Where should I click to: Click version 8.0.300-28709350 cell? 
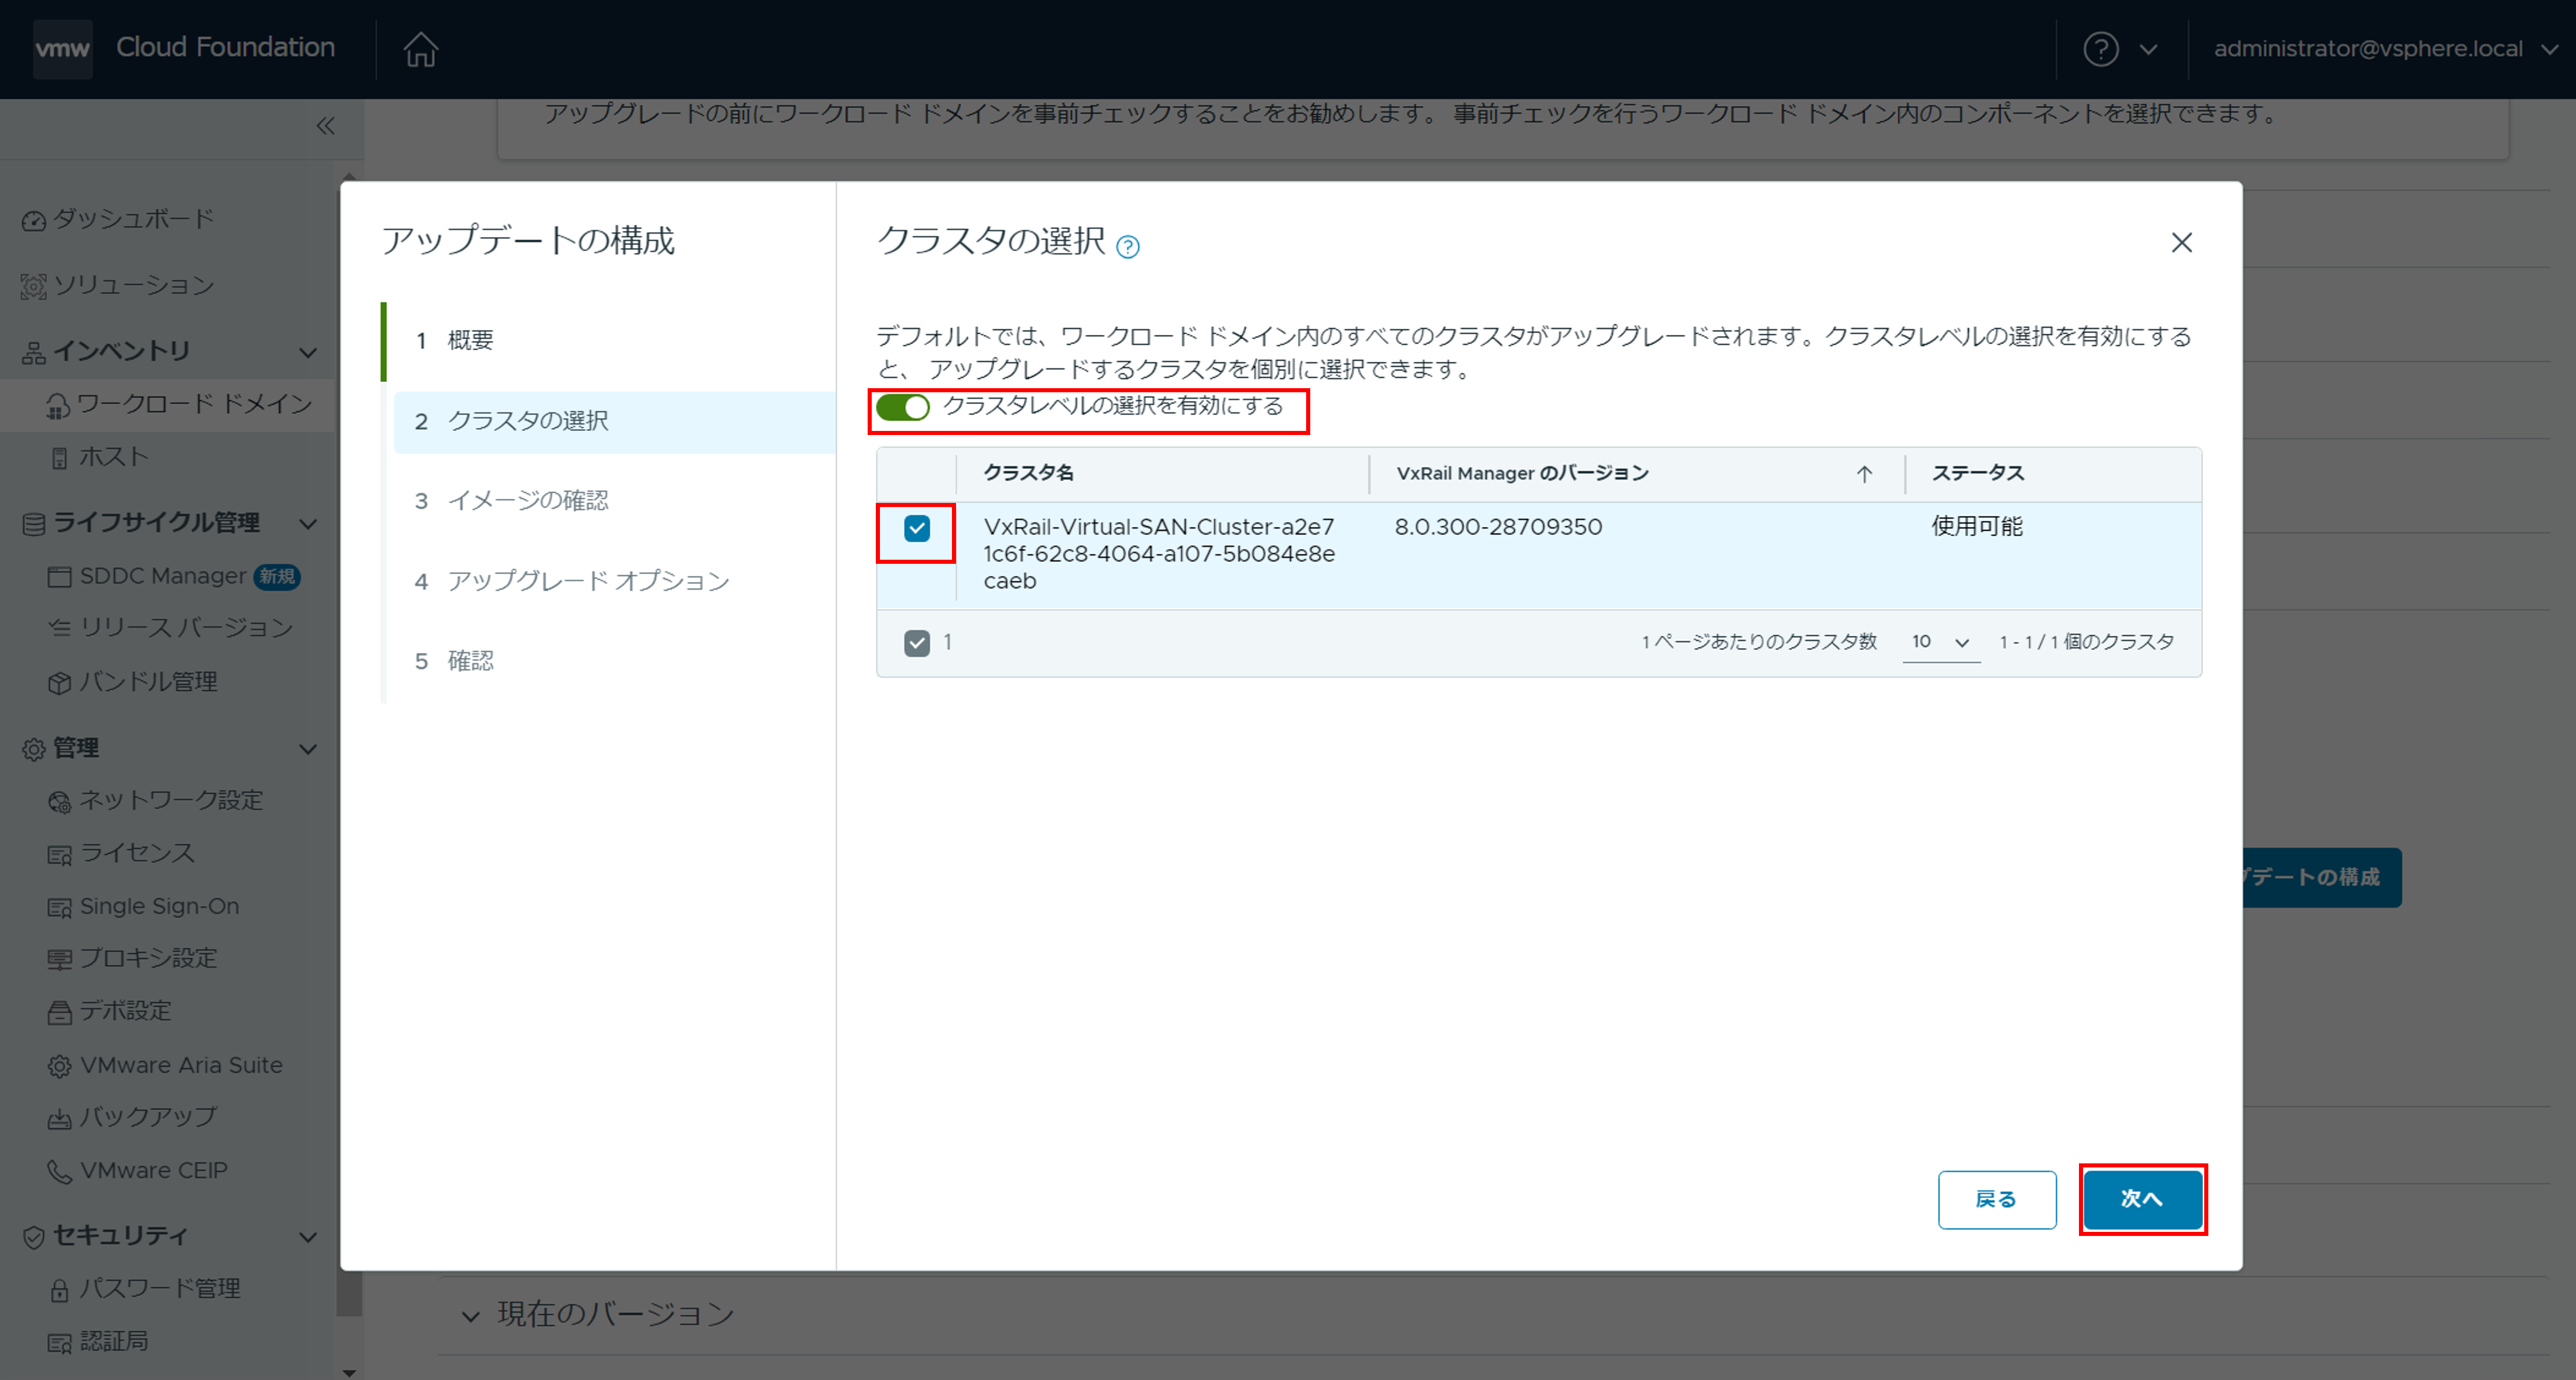1498,527
